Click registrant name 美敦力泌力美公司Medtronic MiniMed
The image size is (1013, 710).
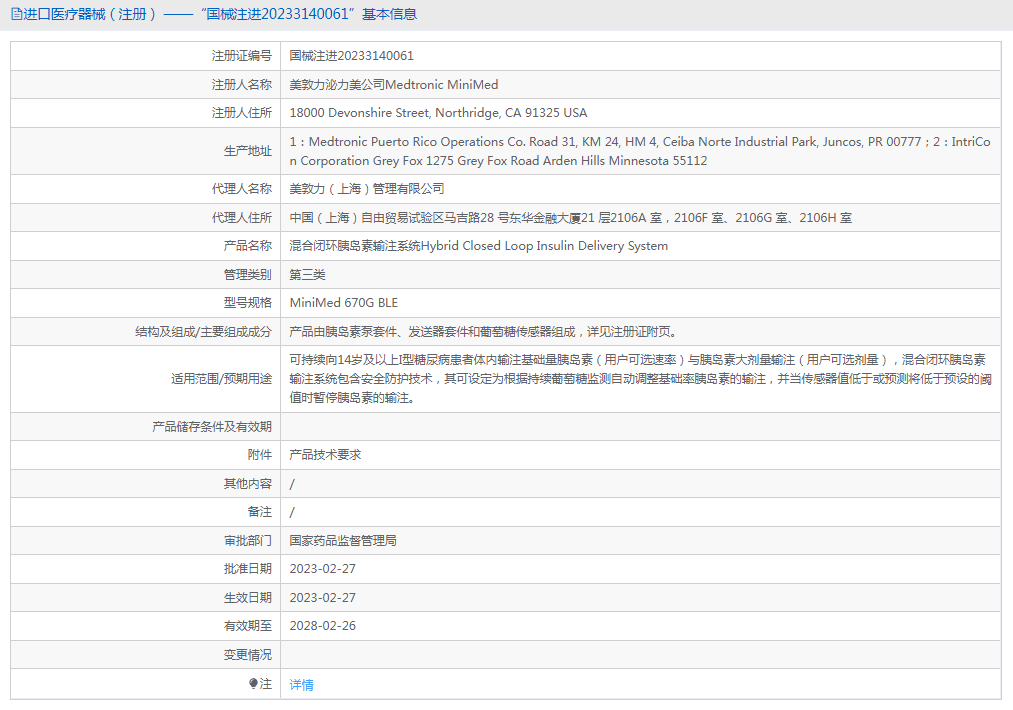(393, 85)
